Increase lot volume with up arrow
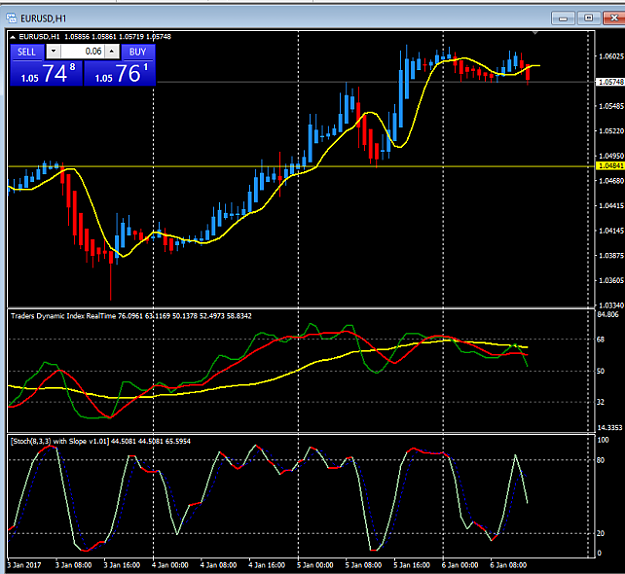Image resolution: width=625 pixels, height=574 pixels. pyautogui.click(x=112, y=51)
